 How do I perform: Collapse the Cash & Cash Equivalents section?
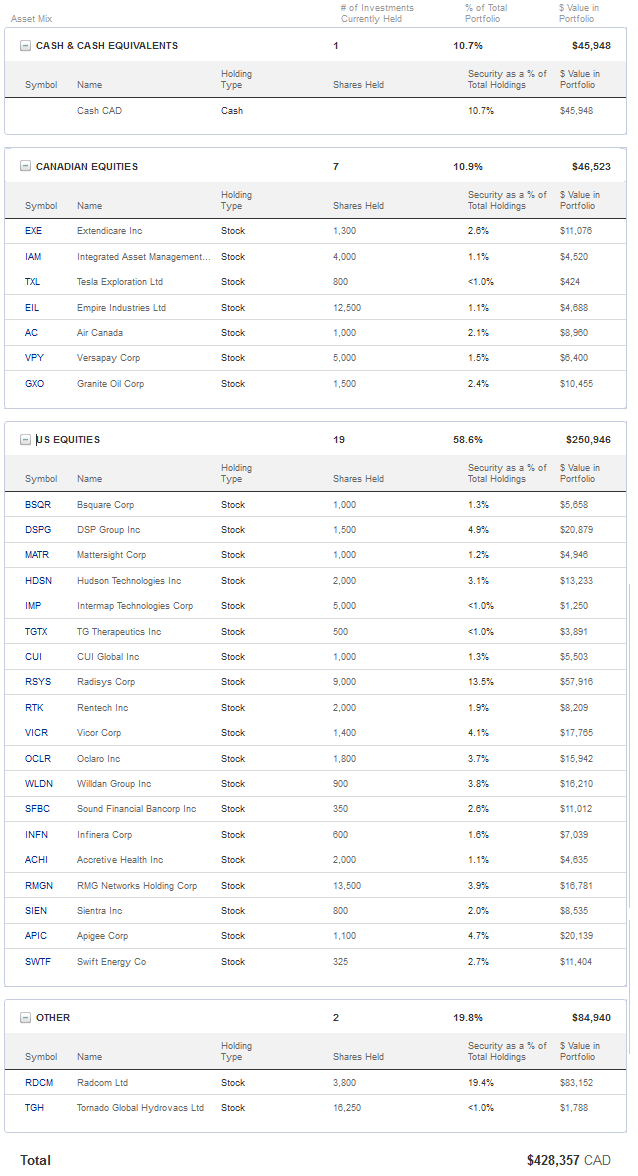click(x=25, y=46)
